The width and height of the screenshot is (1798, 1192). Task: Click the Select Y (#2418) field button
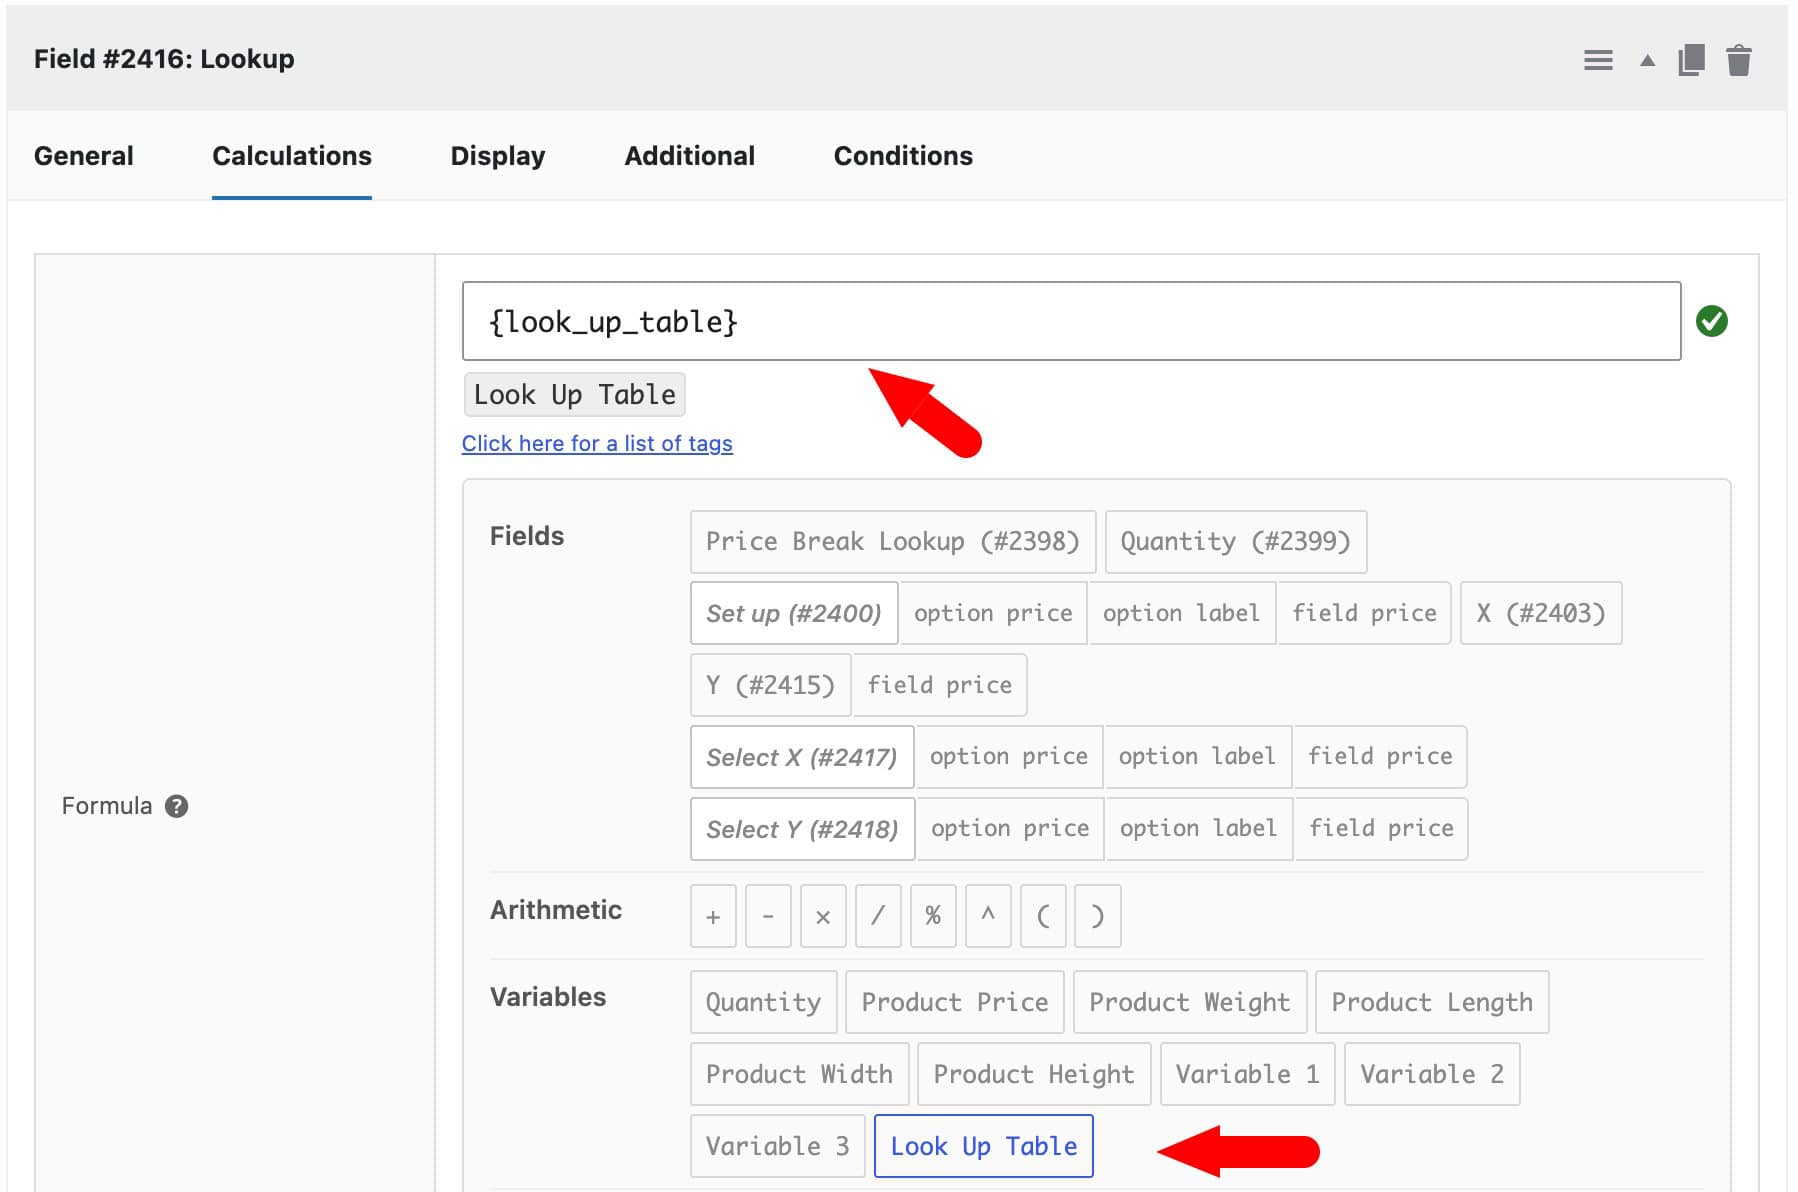(803, 829)
